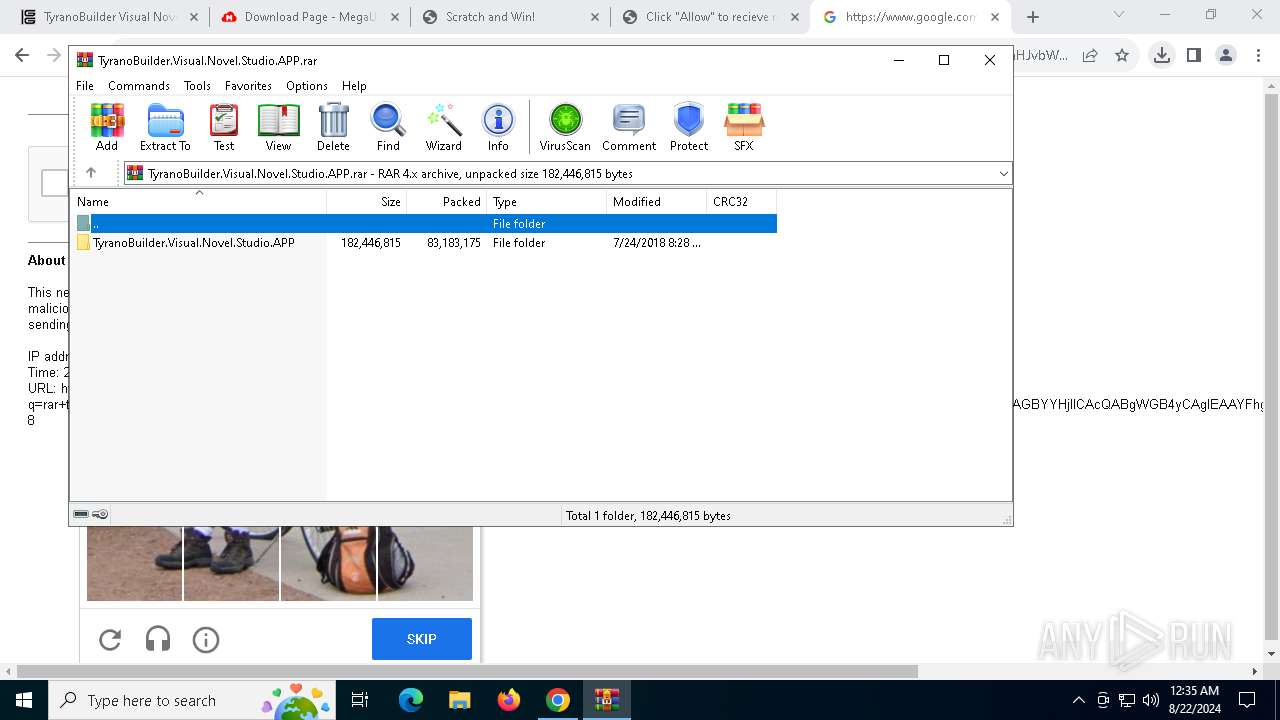Image resolution: width=1280 pixels, height=720 pixels.
Task: Switch to Click "Allow" to receive tab
Action: (x=710, y=17)
